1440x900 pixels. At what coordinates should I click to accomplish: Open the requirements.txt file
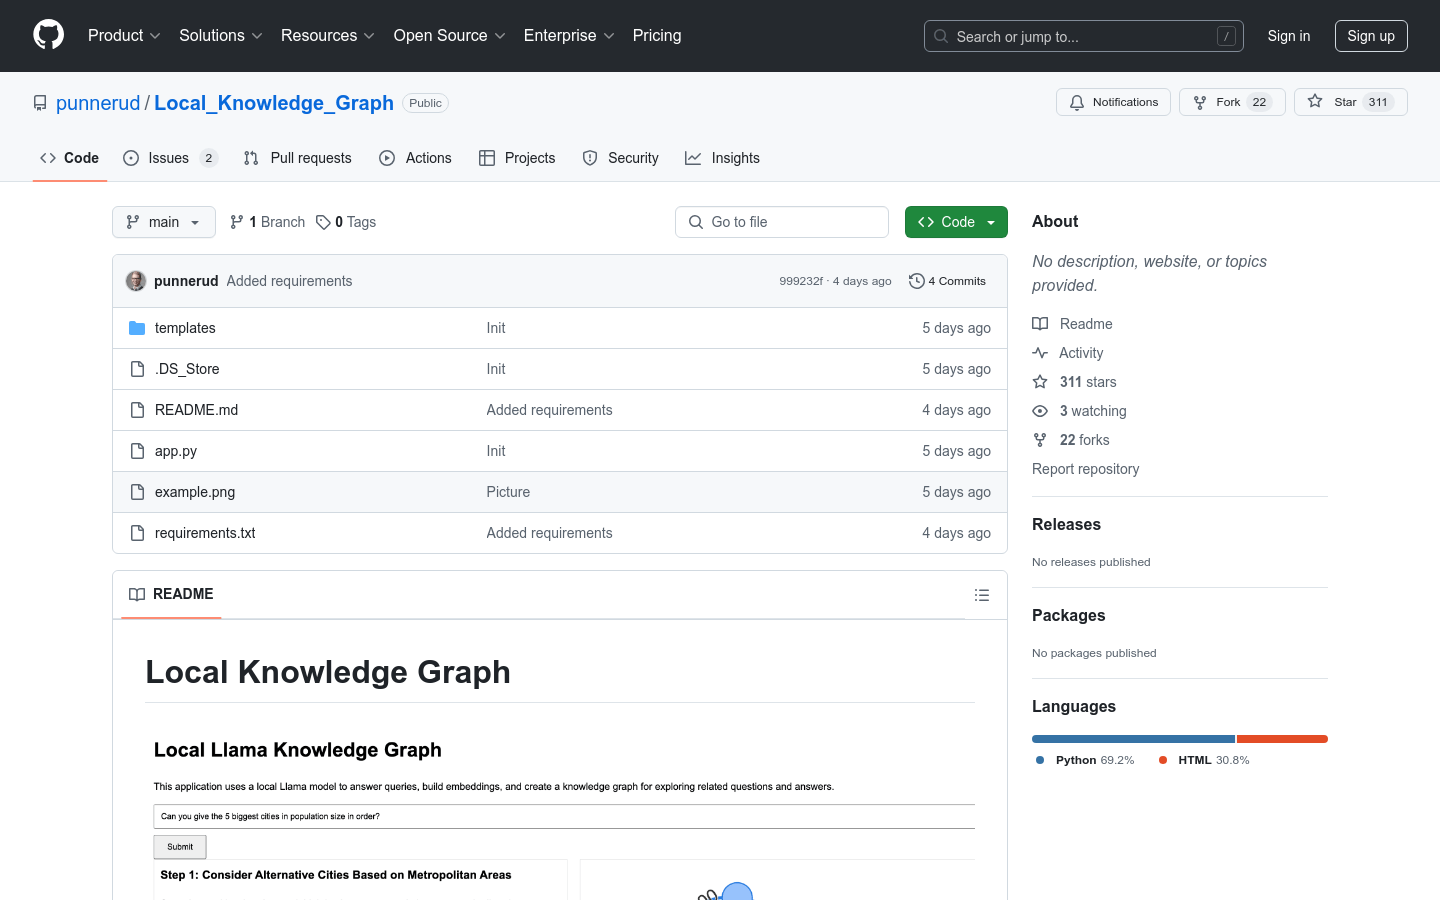pyautogui.click(x=204, y=532)
